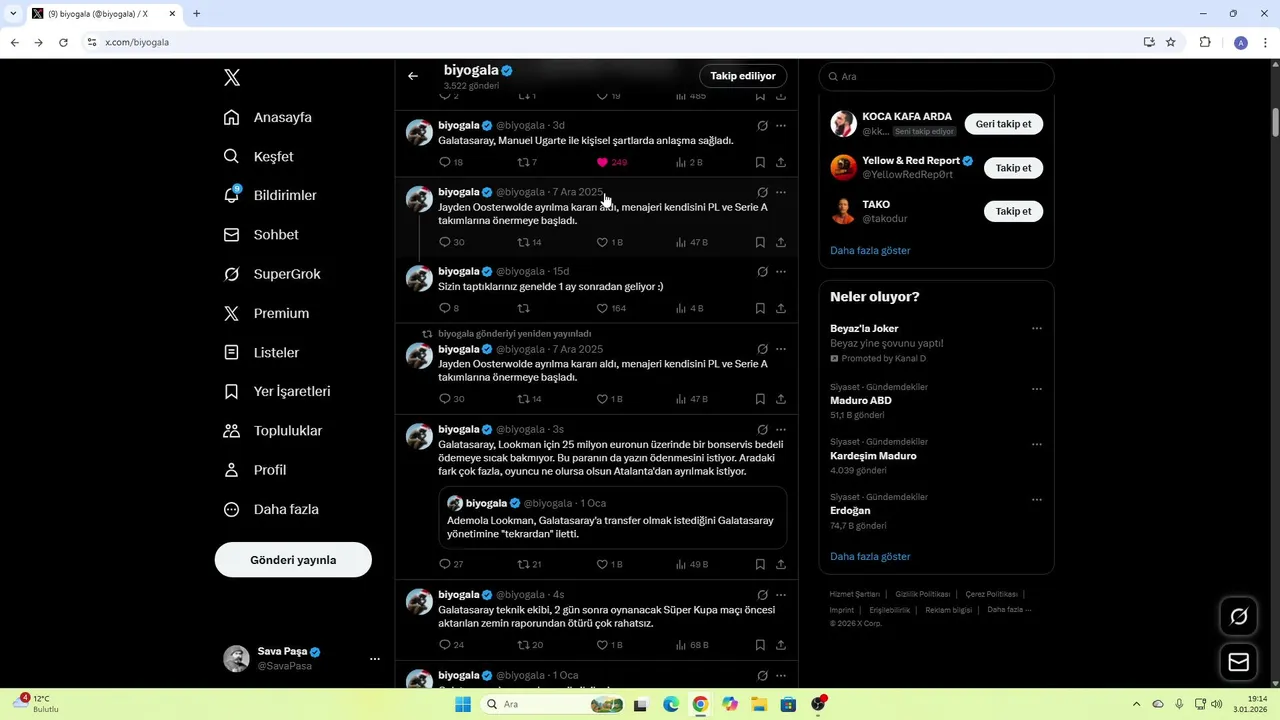The image size is (1280, 720).
Task: Click the X logo in the sidebar
Action: click(x=232, y=78)
